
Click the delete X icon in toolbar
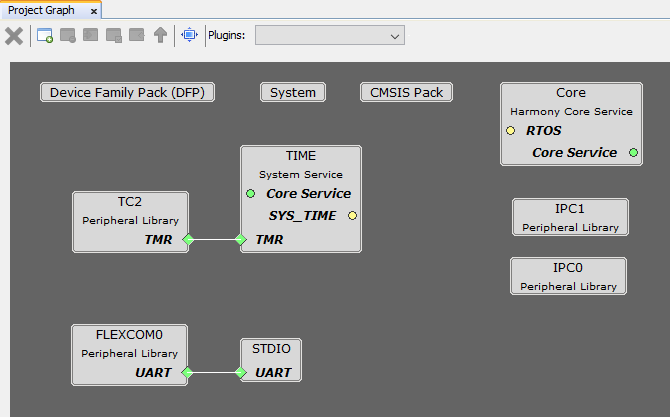point(14,36)
